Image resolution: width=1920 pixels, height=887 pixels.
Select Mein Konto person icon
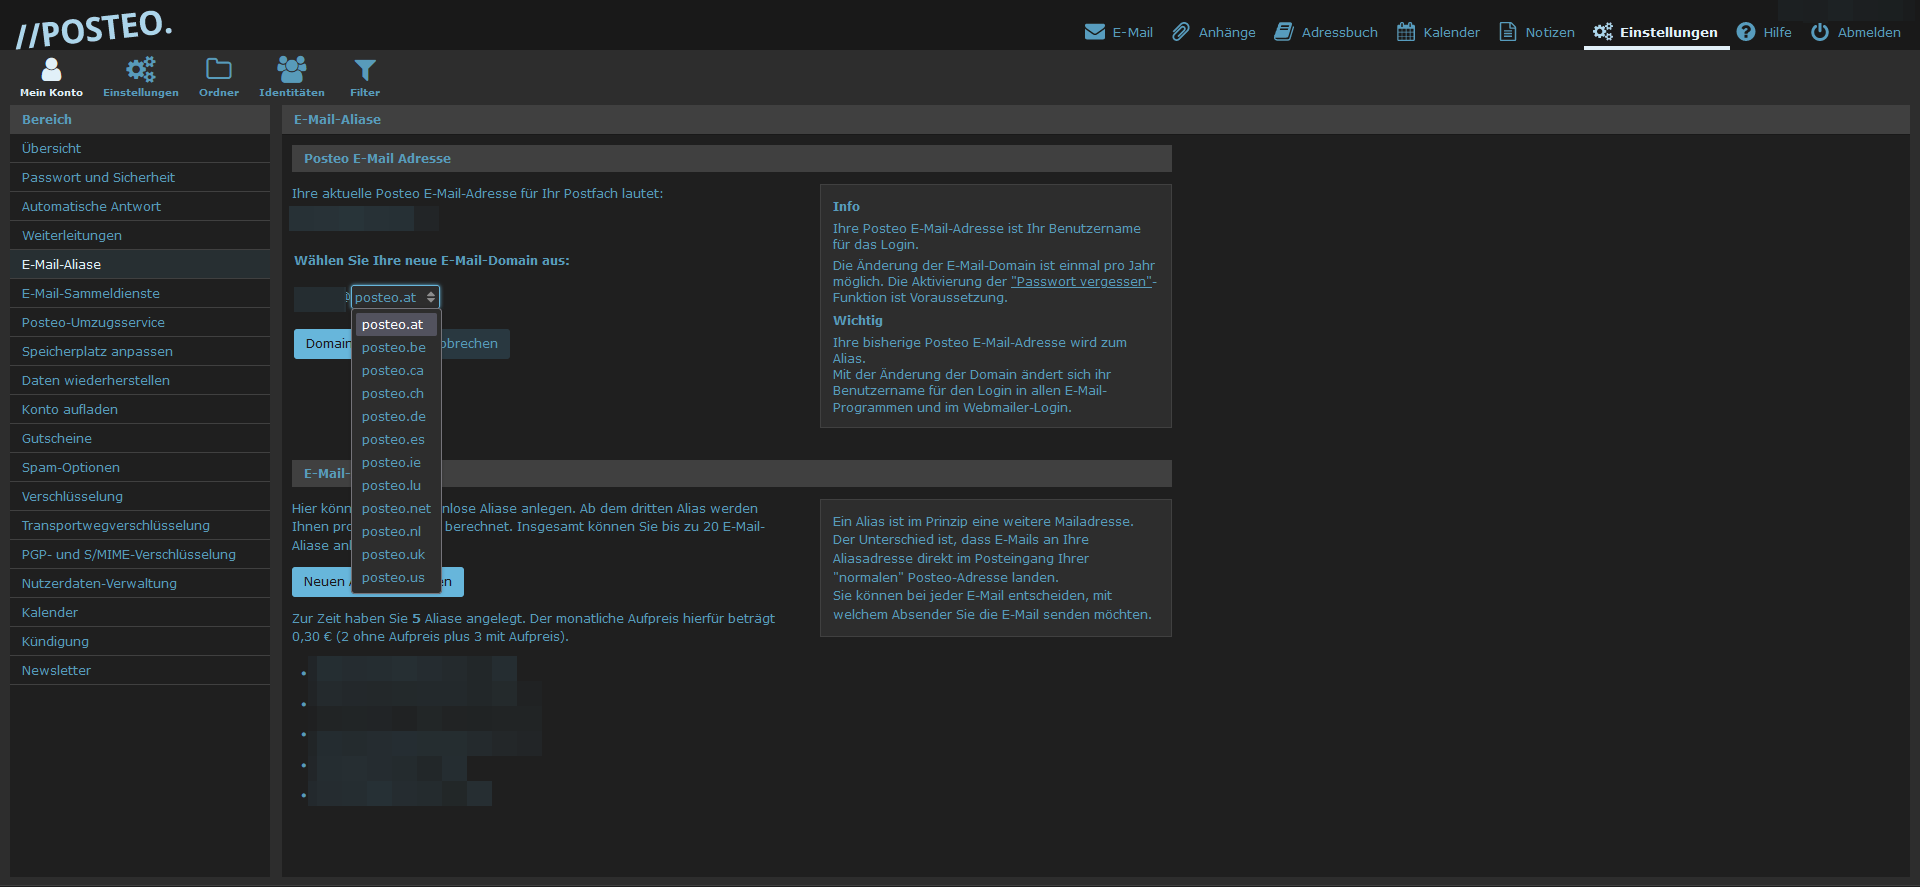[x=51, y=70]
